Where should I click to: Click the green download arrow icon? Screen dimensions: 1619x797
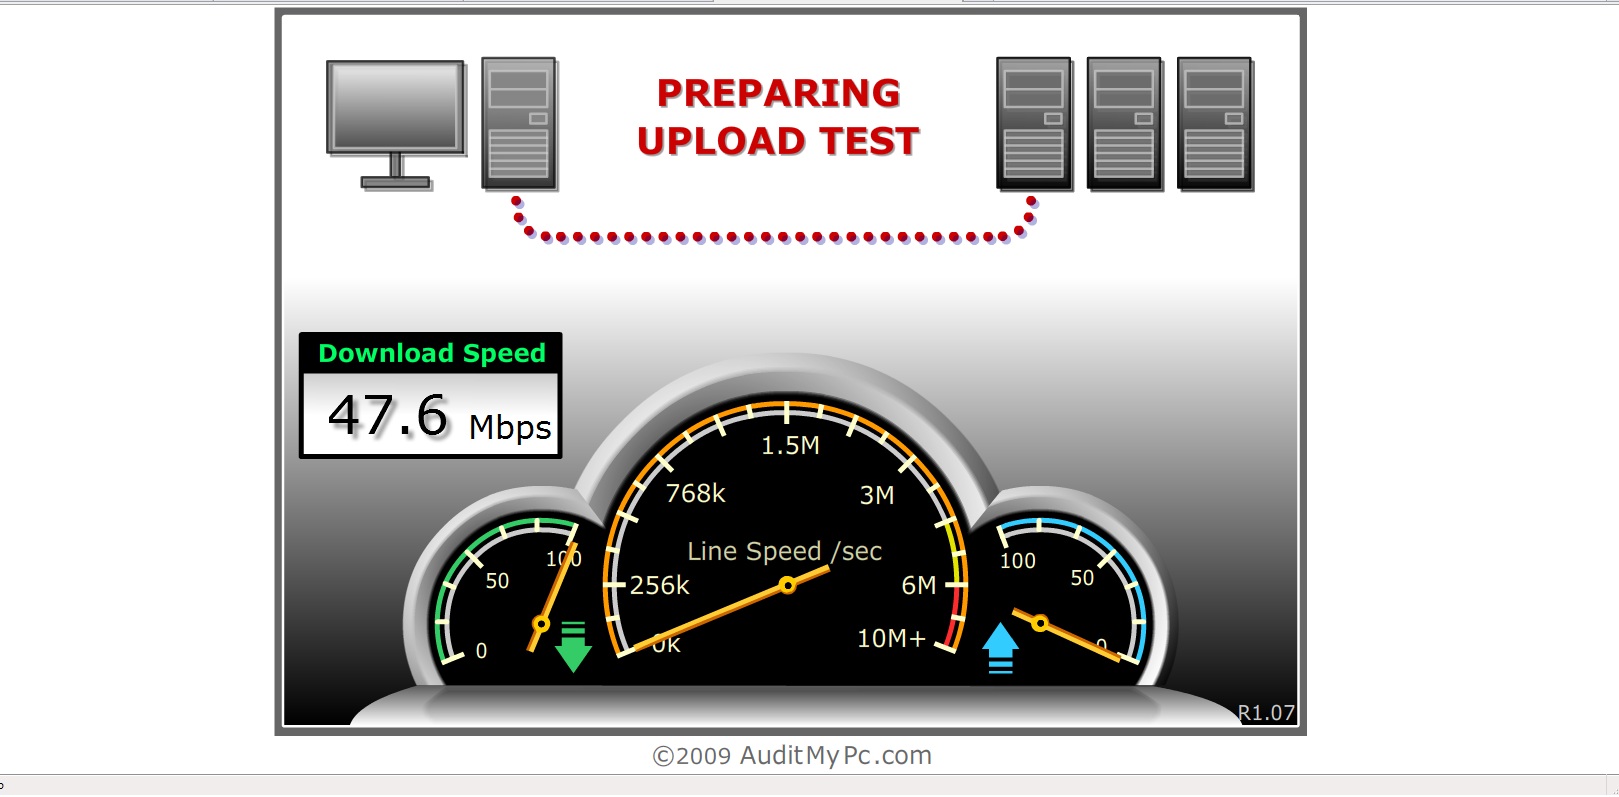pyautogui.click(x=573, y=646)
